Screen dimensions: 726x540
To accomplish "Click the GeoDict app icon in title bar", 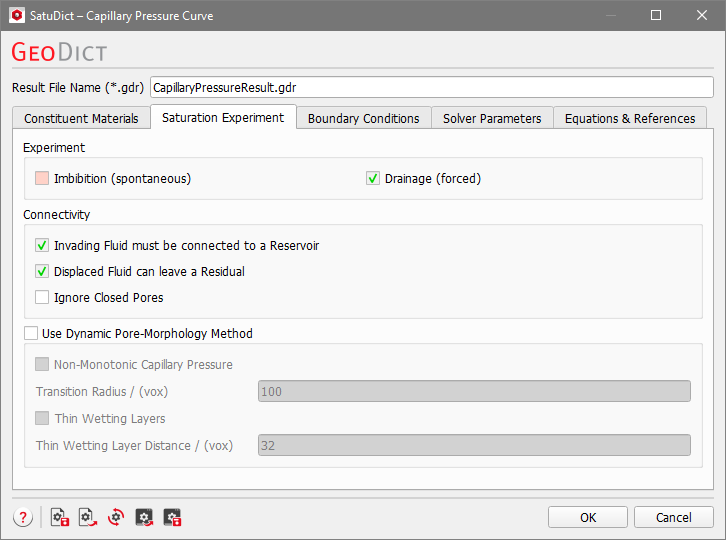I will pyautogui.click(x=17, y=15).
